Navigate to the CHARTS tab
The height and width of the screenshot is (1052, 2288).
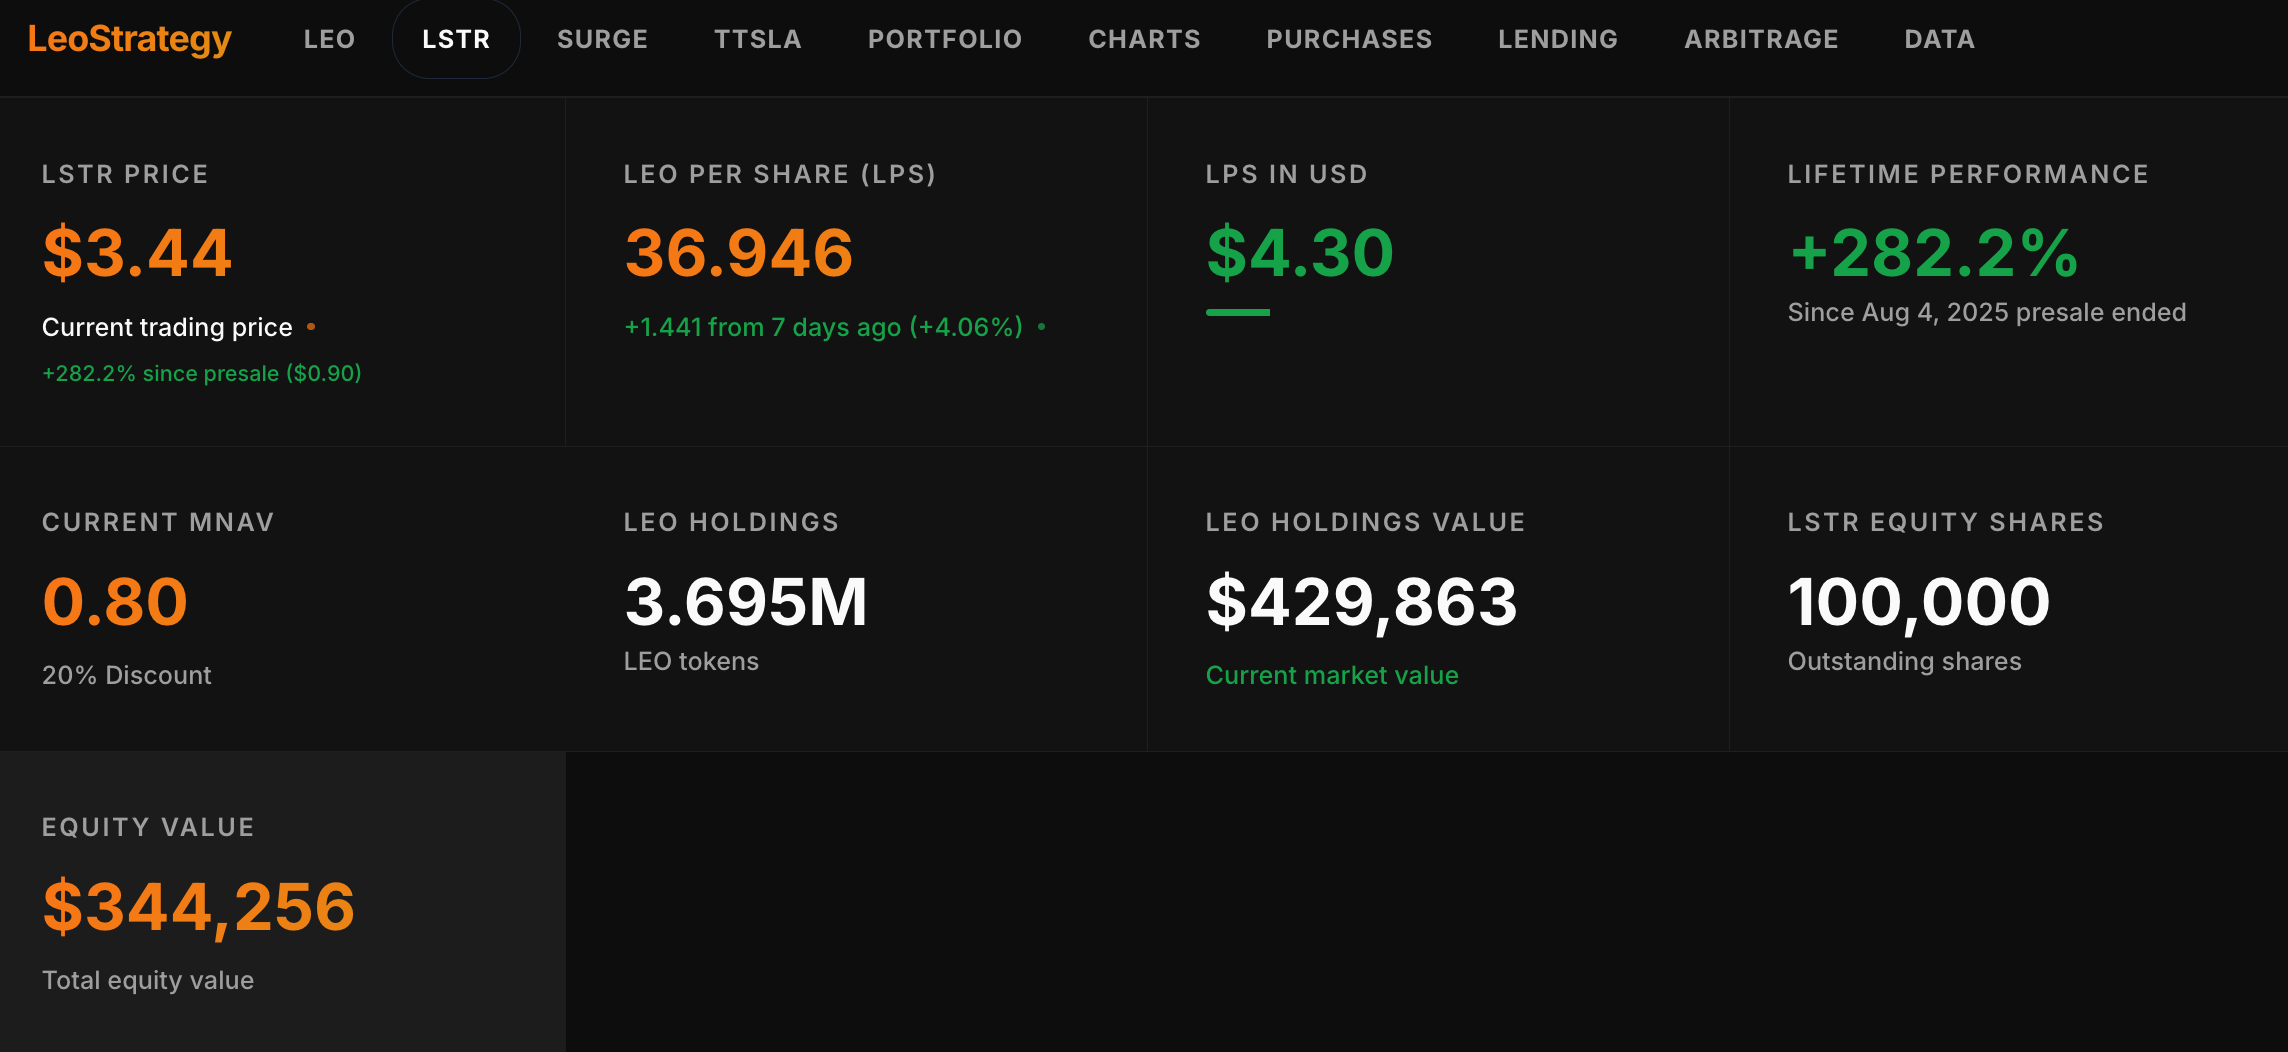[x=1144, y=39]
